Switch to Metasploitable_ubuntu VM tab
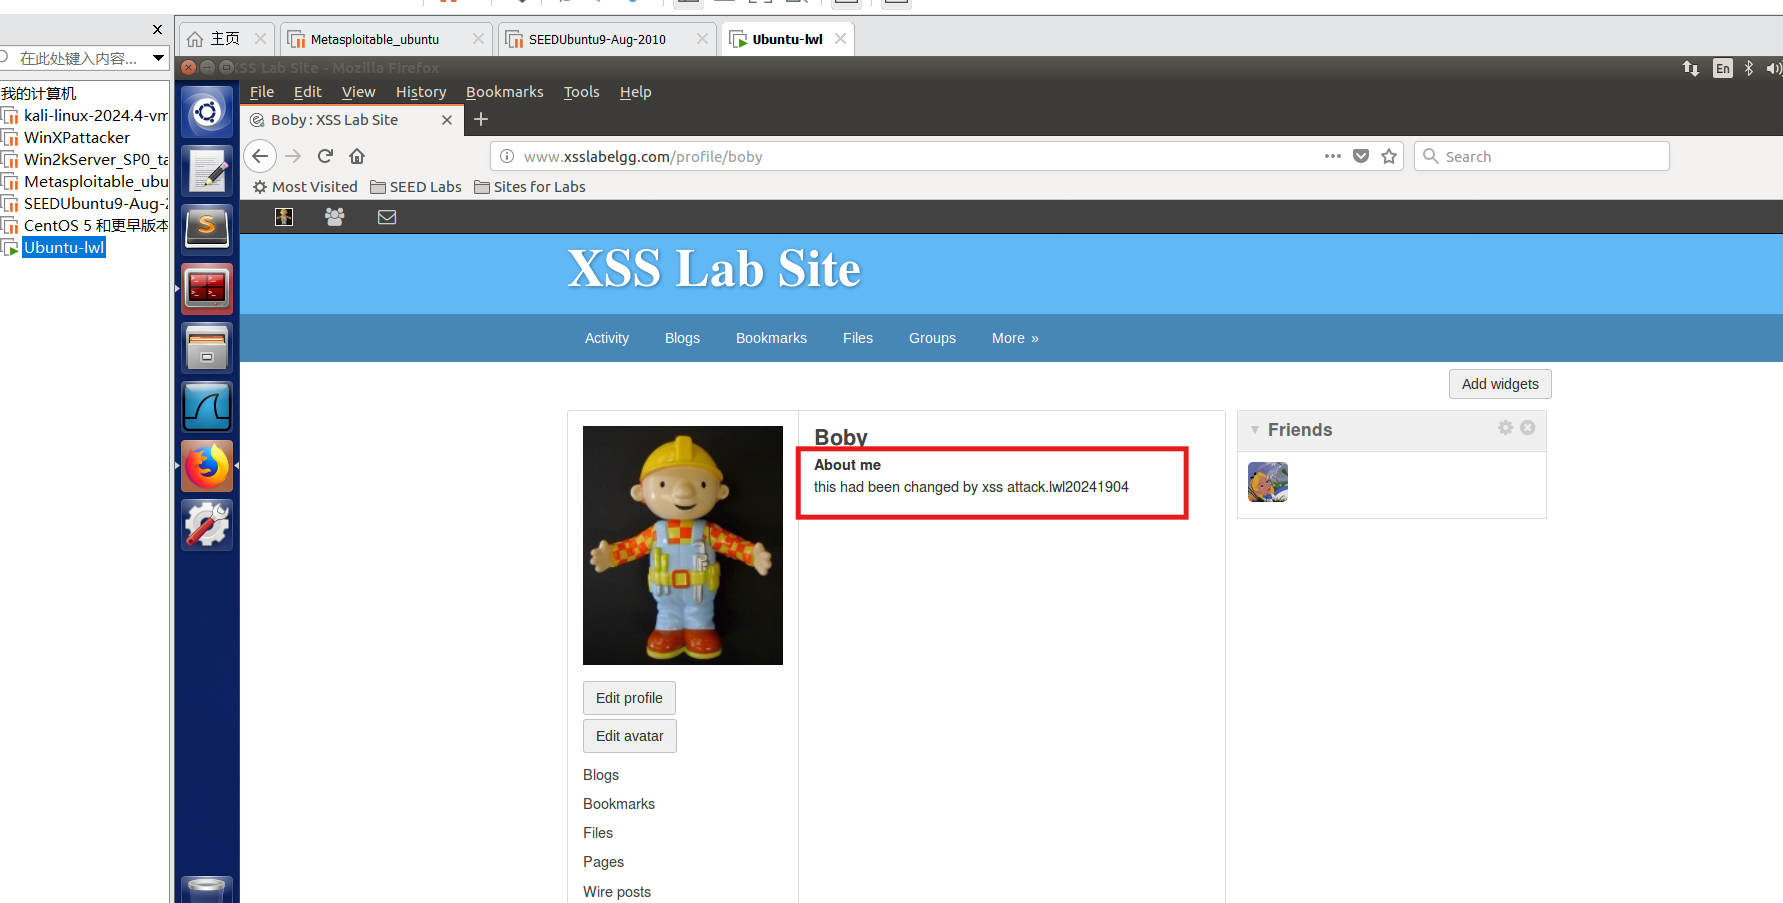Viewport: 1783px width, 903px height. tap(386, 39)
